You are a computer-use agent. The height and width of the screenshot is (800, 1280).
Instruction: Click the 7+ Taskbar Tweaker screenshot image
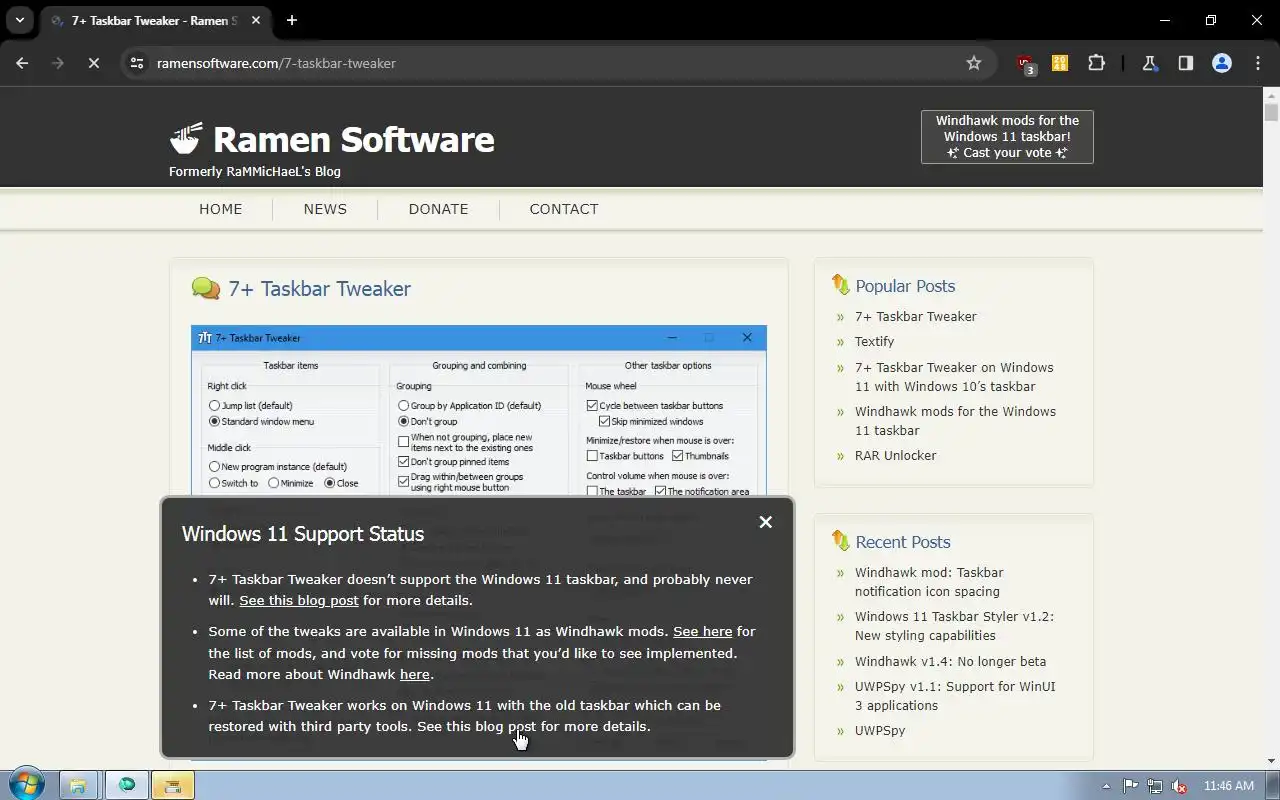pyautogui.click(x=478, y=410)
